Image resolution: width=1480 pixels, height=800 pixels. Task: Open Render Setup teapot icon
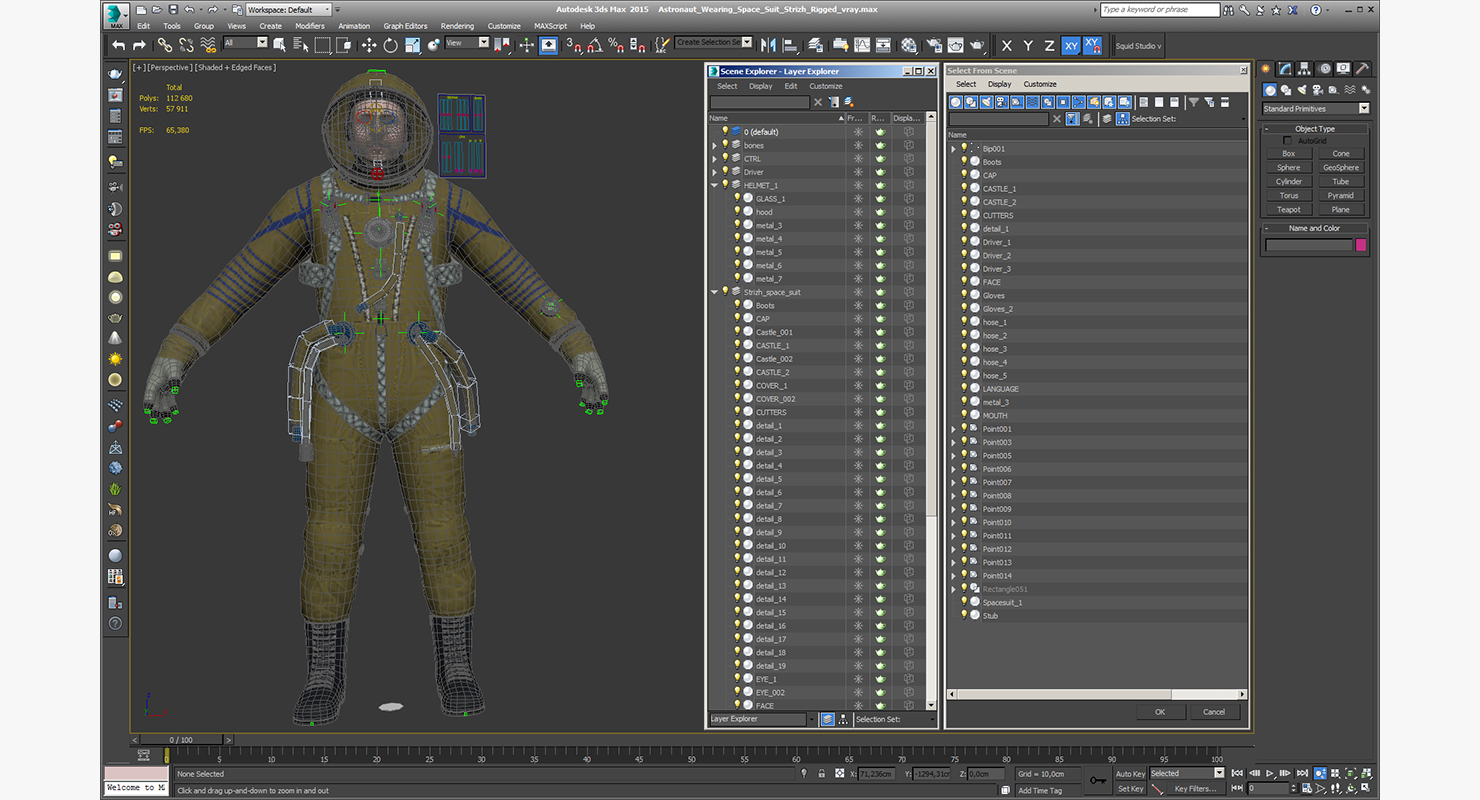[933, 45]
